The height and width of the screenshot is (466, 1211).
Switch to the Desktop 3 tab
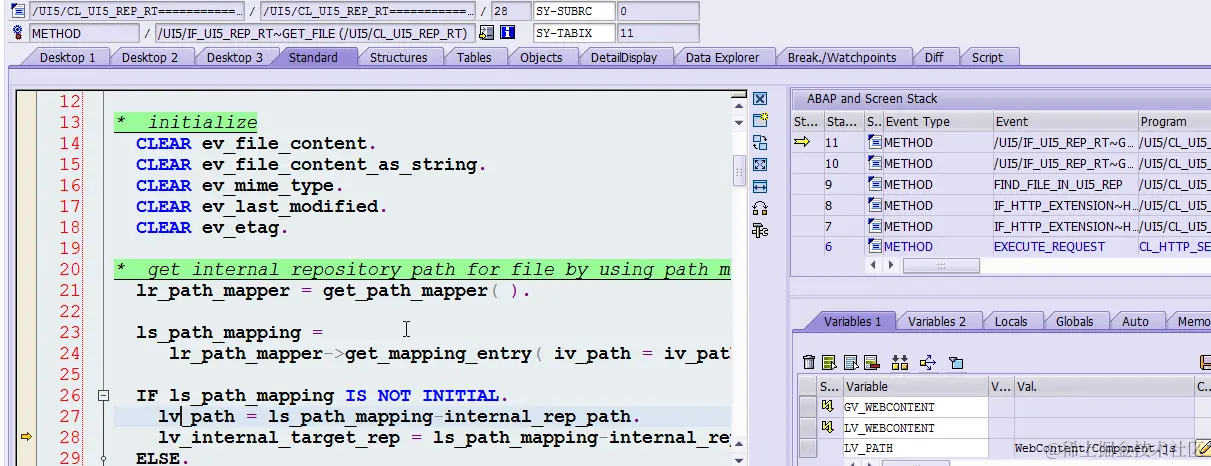click(x=235, y=57)
